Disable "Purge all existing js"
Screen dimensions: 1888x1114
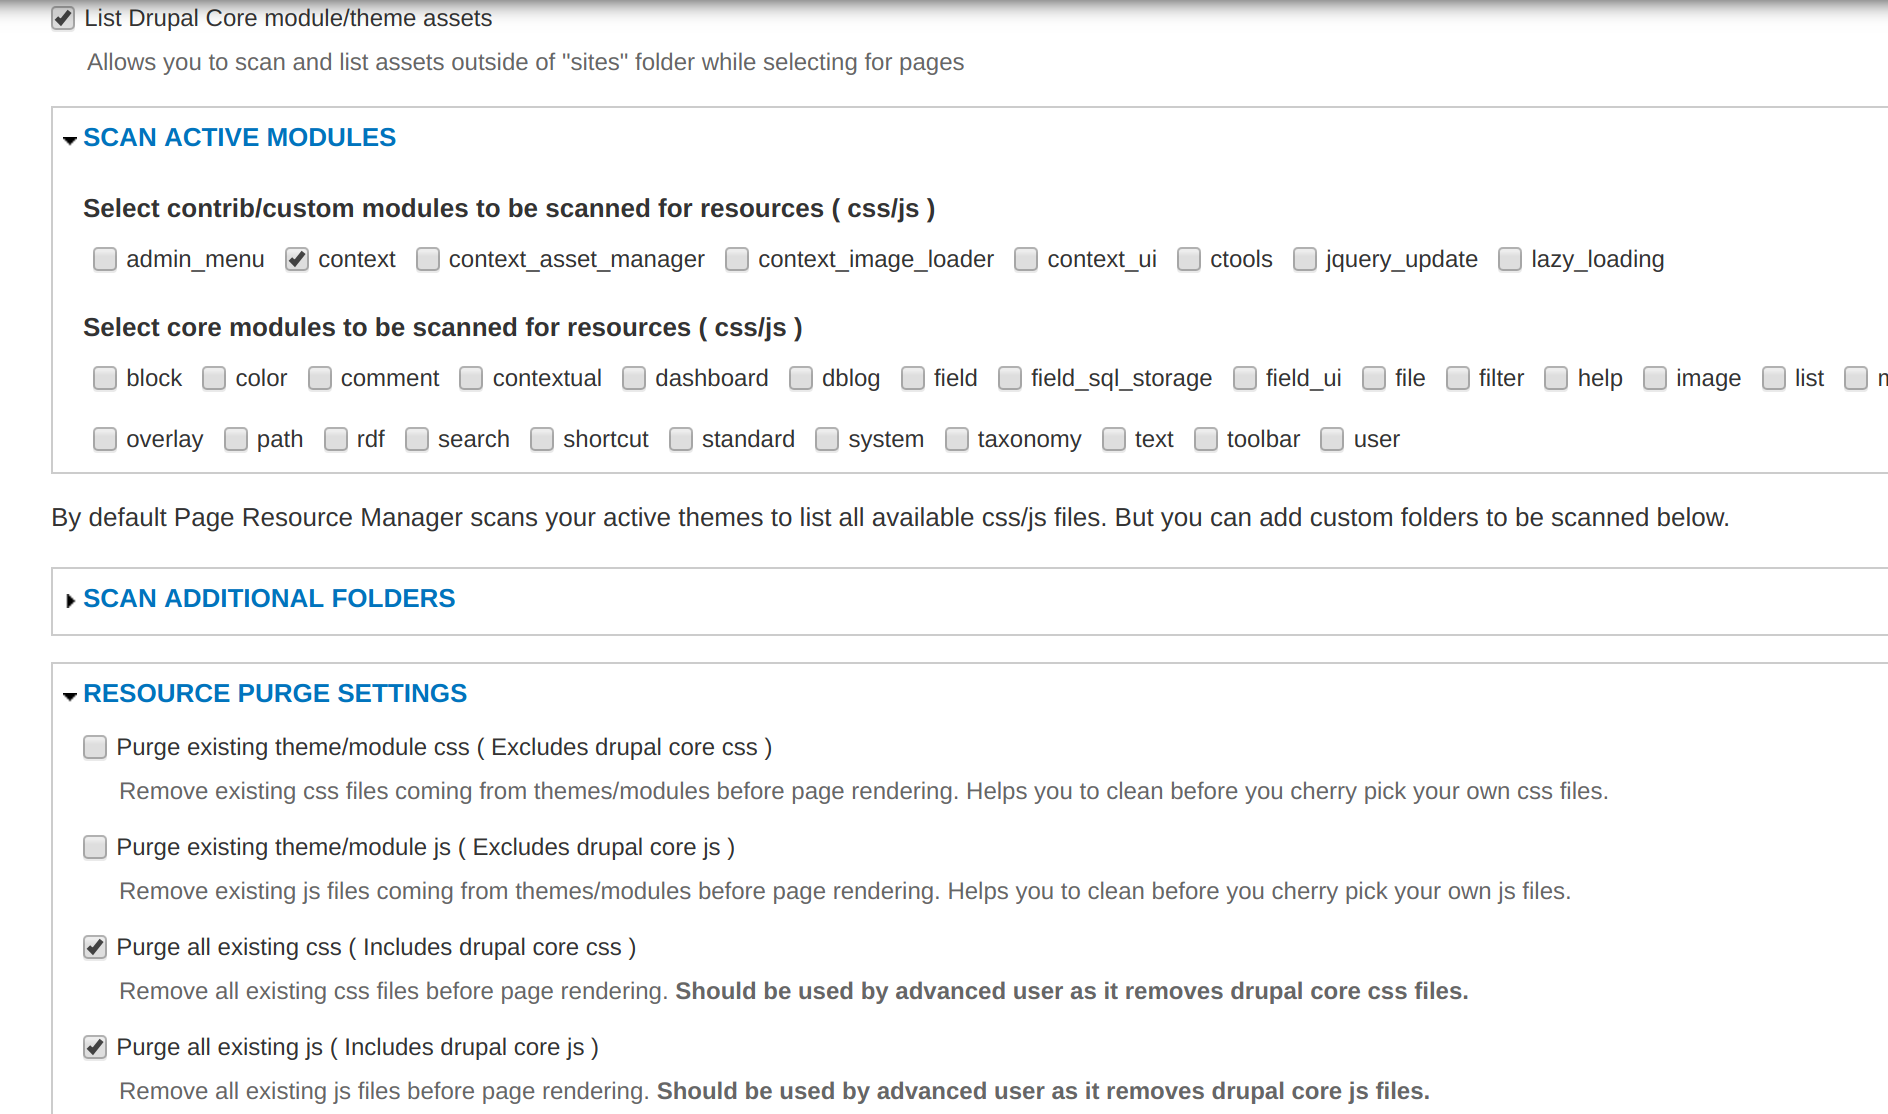[x=94, y=1047]
